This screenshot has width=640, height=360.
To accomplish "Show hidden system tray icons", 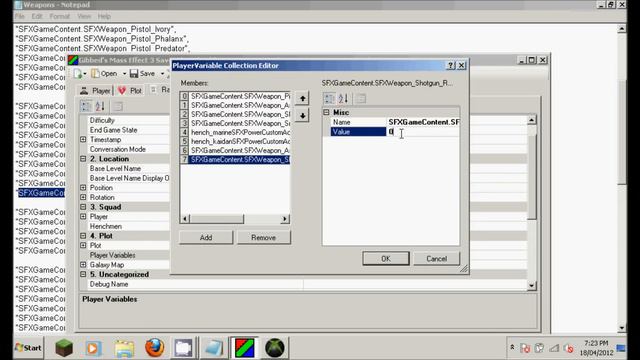I will (x=512, y=347).
